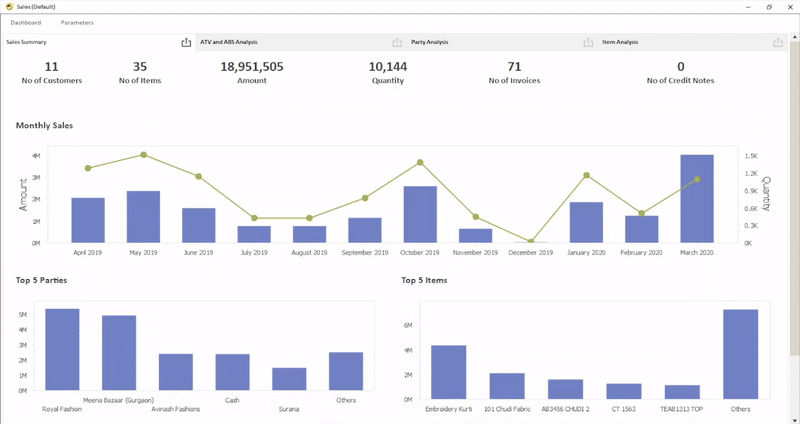800x424 pixels.
Task: Maximize the Sales window
Action: point(768,6)
